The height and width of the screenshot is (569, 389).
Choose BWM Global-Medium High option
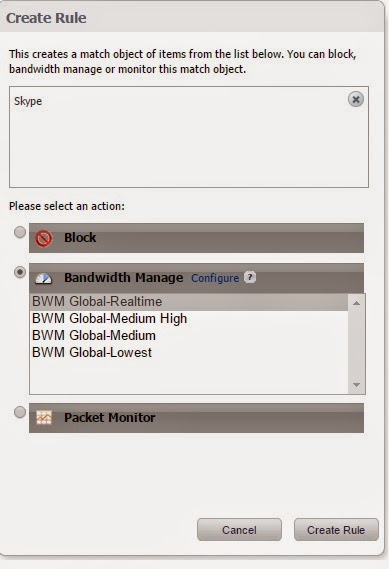189,319
